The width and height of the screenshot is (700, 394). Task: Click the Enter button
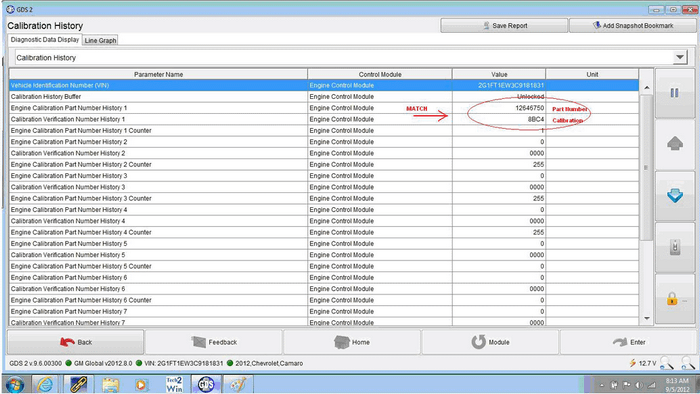(629, 342)
